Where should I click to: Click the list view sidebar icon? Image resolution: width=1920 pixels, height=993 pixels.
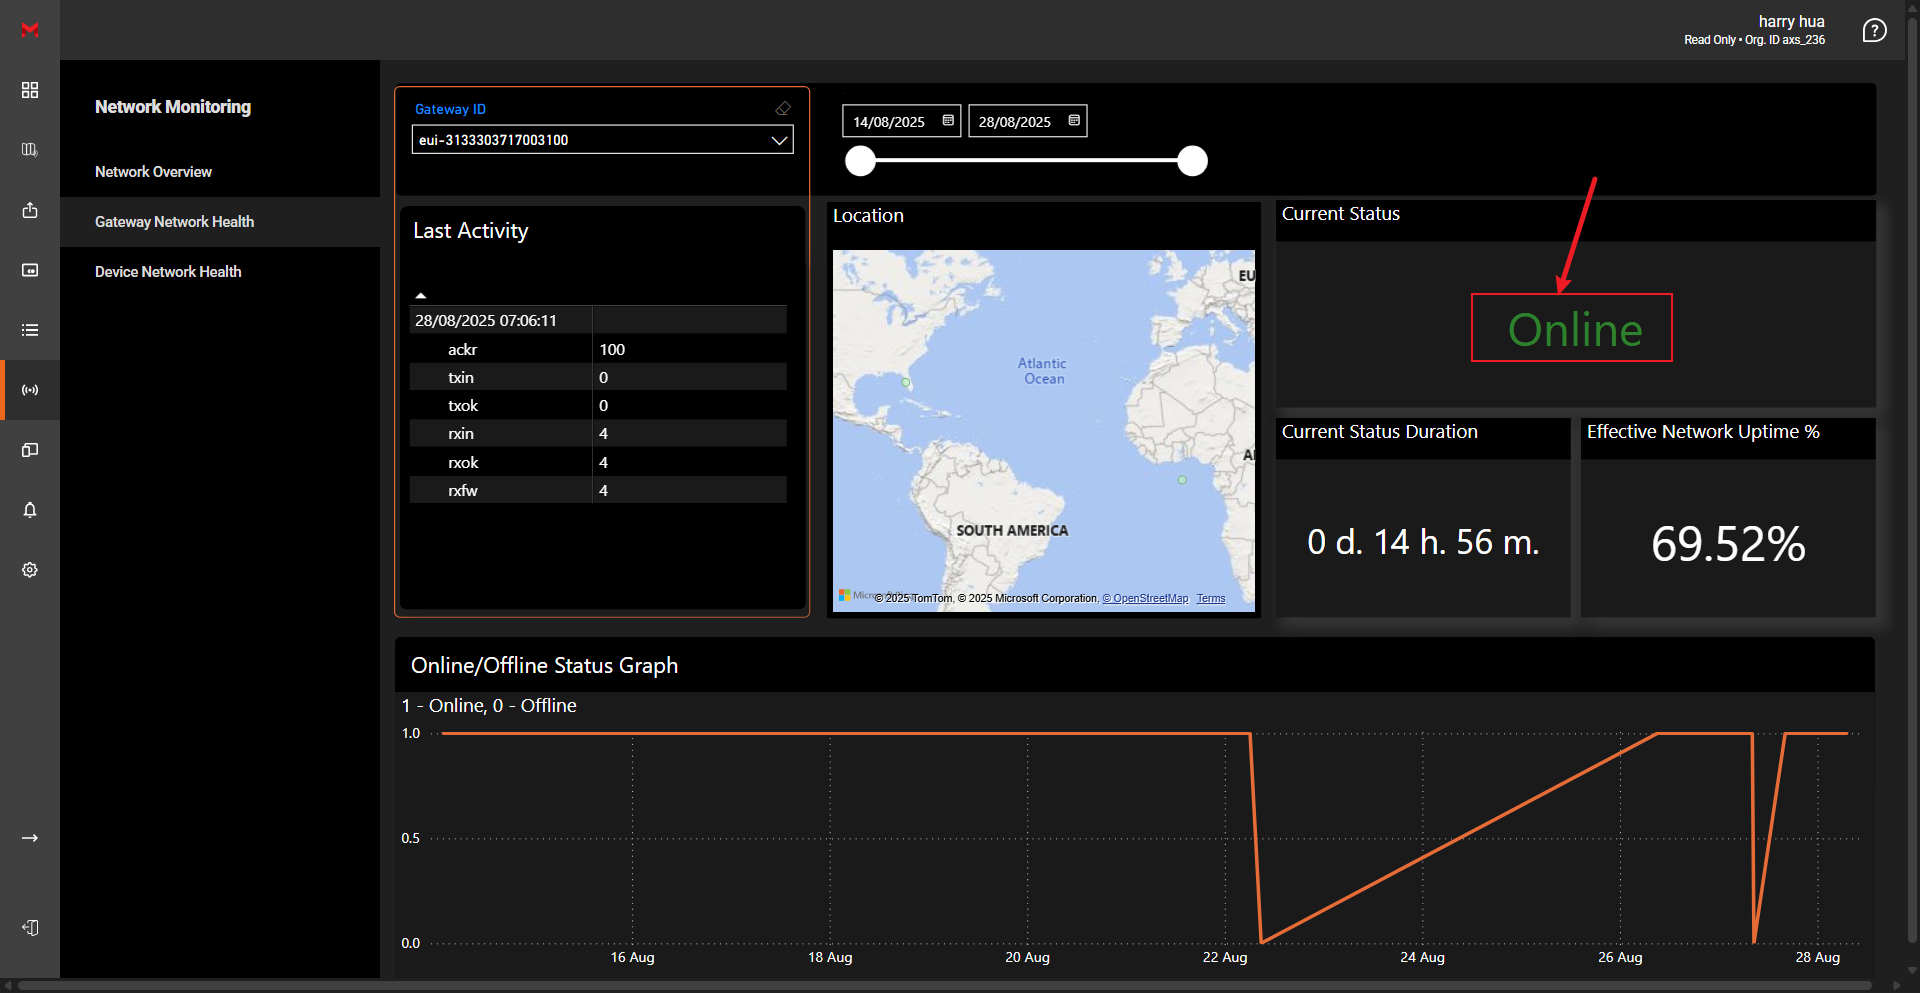(30, 330)
